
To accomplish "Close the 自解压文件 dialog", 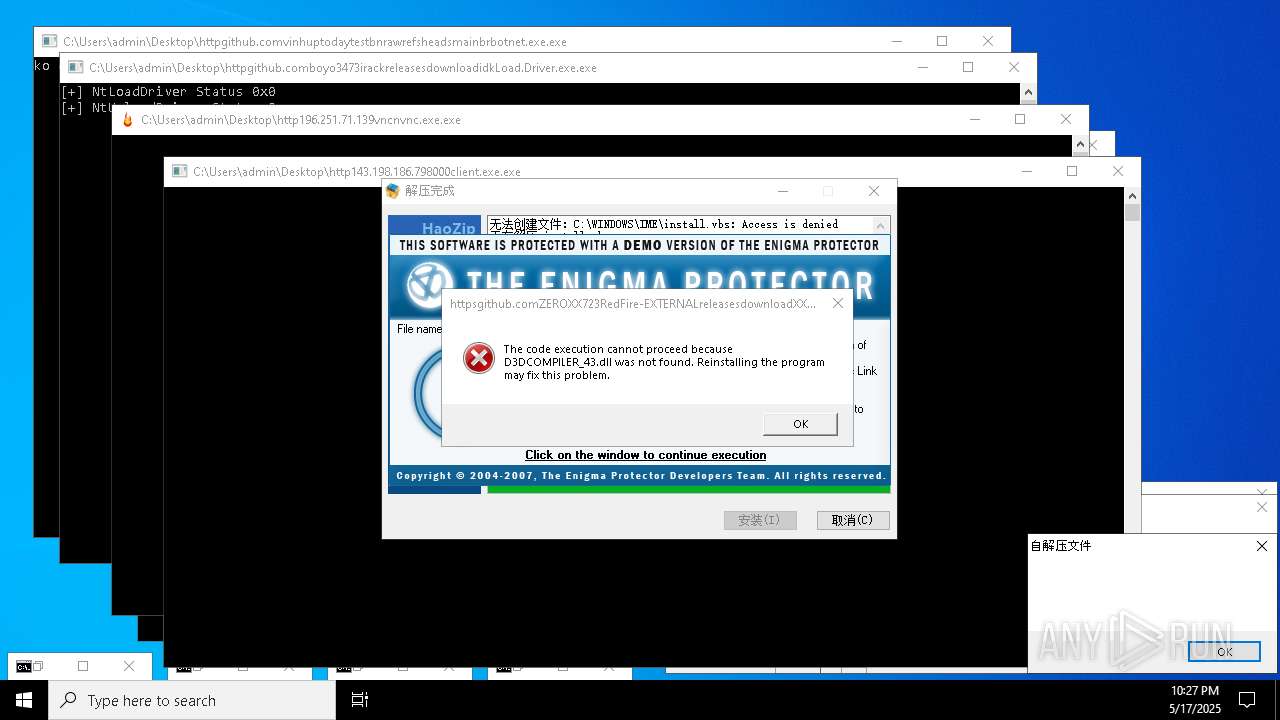I will (1262, 546).
